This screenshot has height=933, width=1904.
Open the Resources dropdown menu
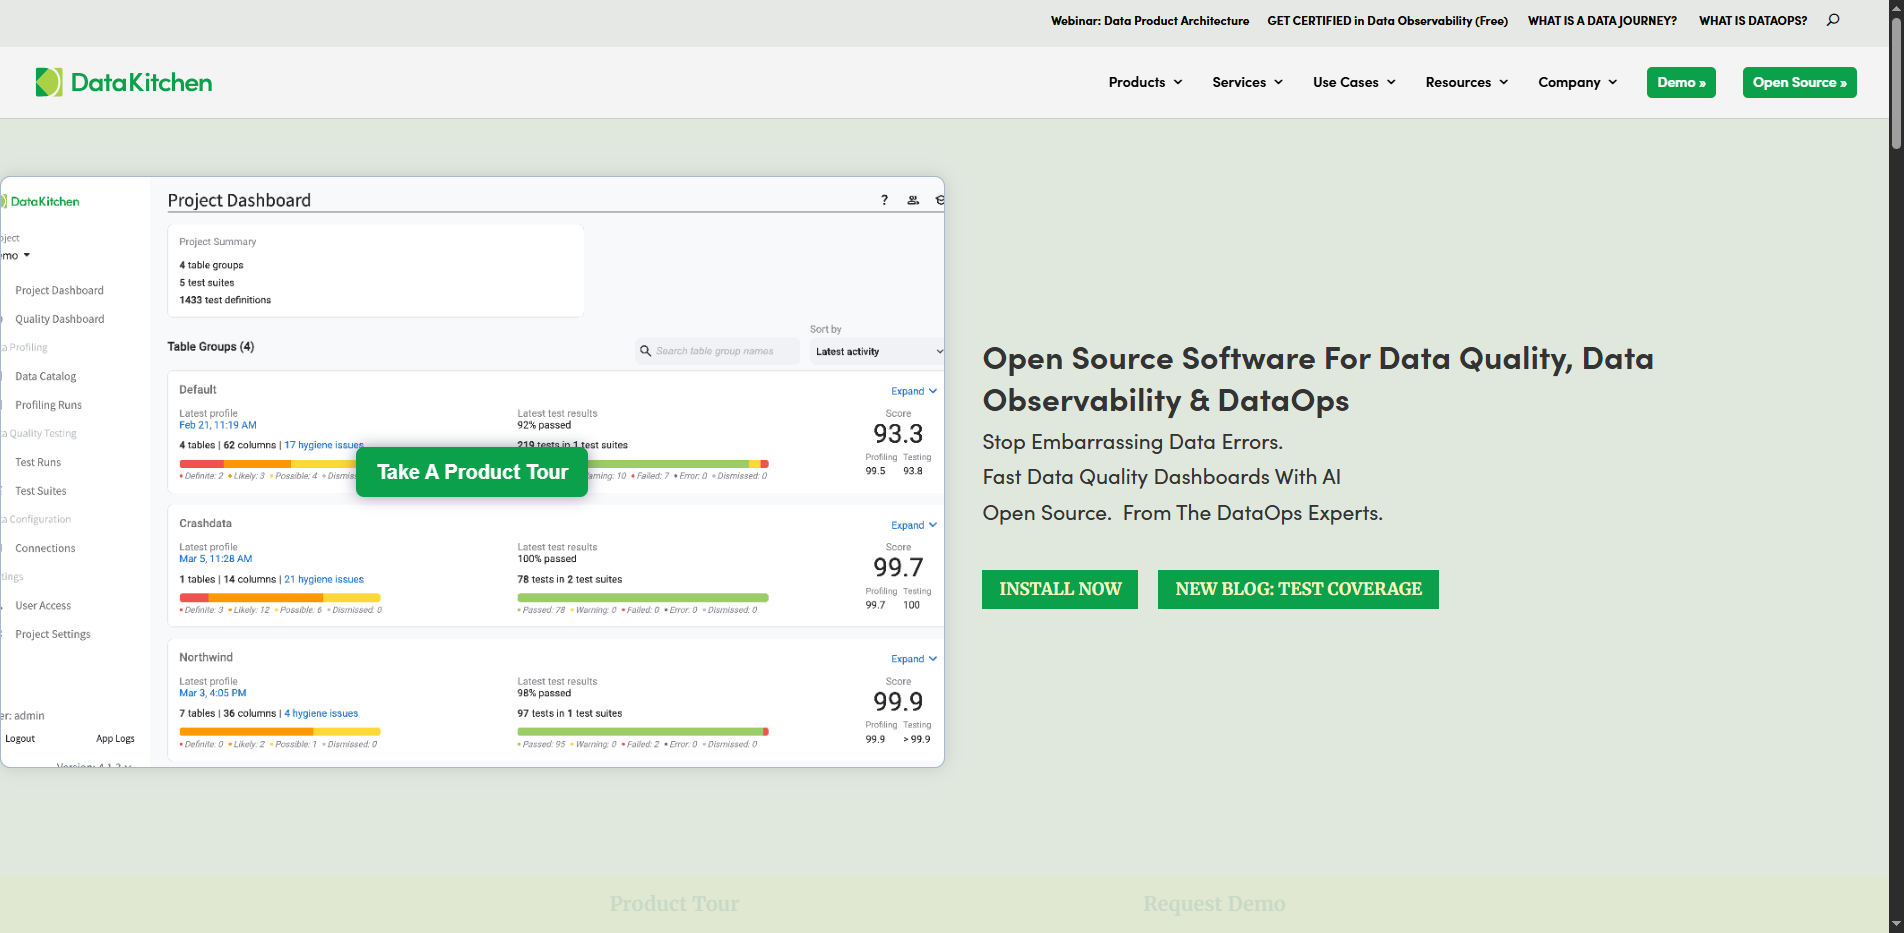(1467, 82)
